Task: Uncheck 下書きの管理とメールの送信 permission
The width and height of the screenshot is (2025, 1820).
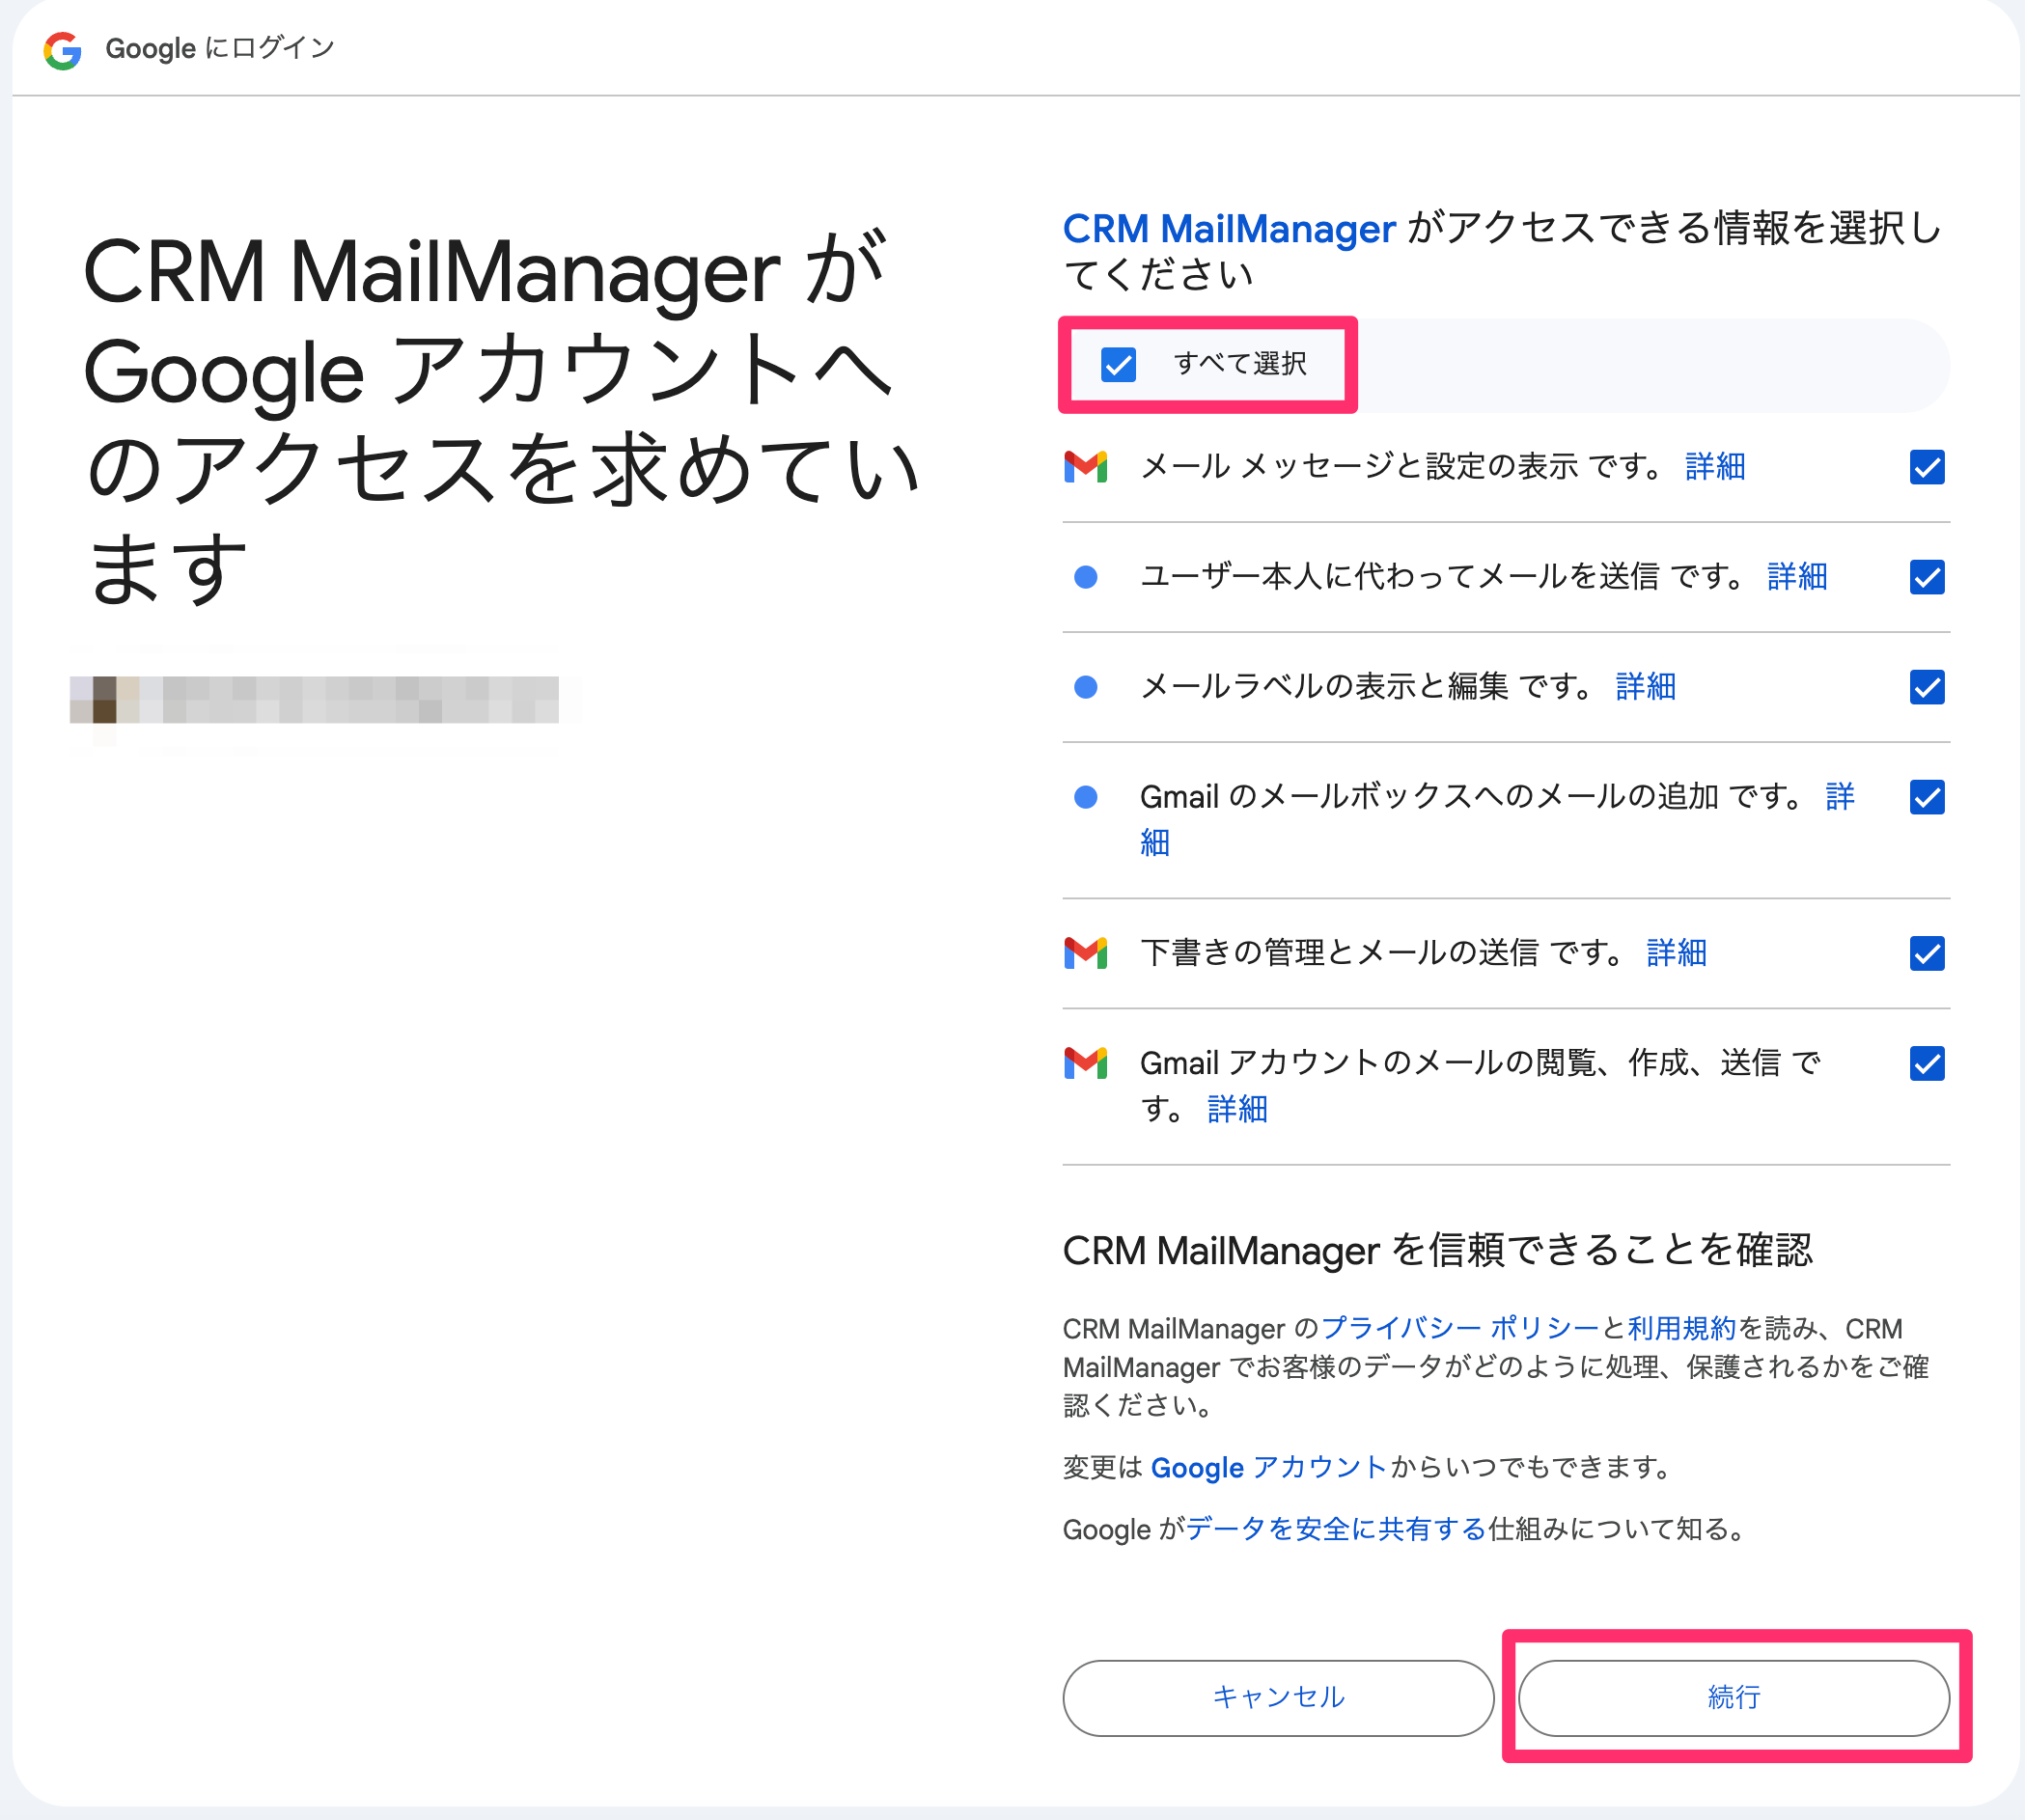Action: click(x=1927, y=953)
